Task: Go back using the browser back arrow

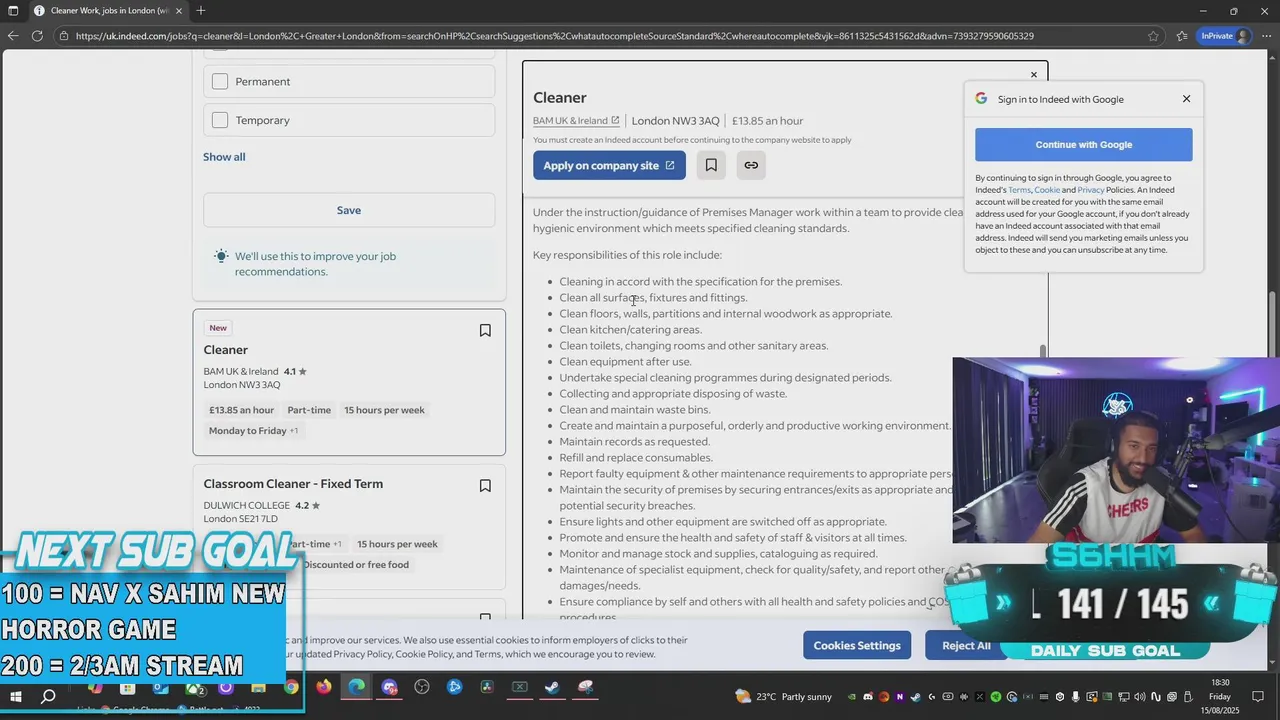Action: pyautogui.click(x=12, y=36)
